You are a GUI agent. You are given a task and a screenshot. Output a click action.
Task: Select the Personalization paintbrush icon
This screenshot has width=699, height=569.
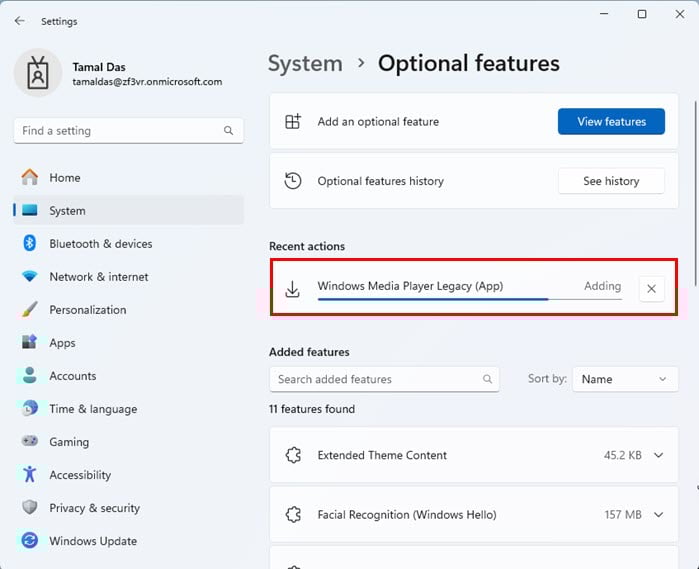pos(30,310)
